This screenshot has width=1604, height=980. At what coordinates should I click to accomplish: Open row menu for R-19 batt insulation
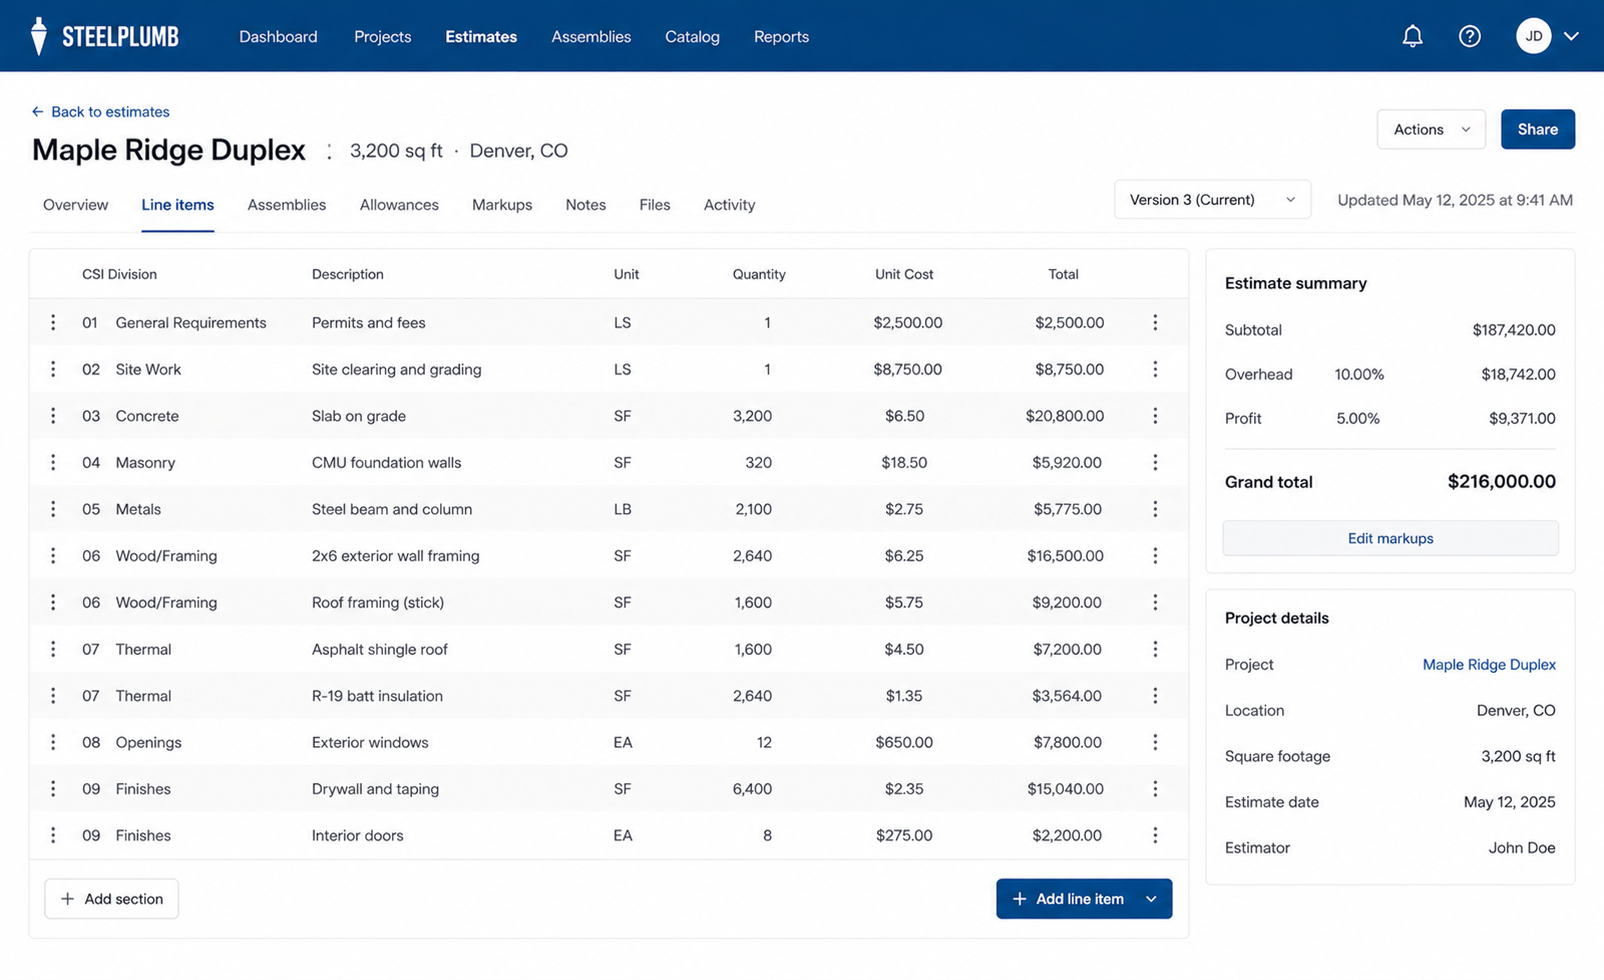pyautogui.click(x=1155, y=696)
